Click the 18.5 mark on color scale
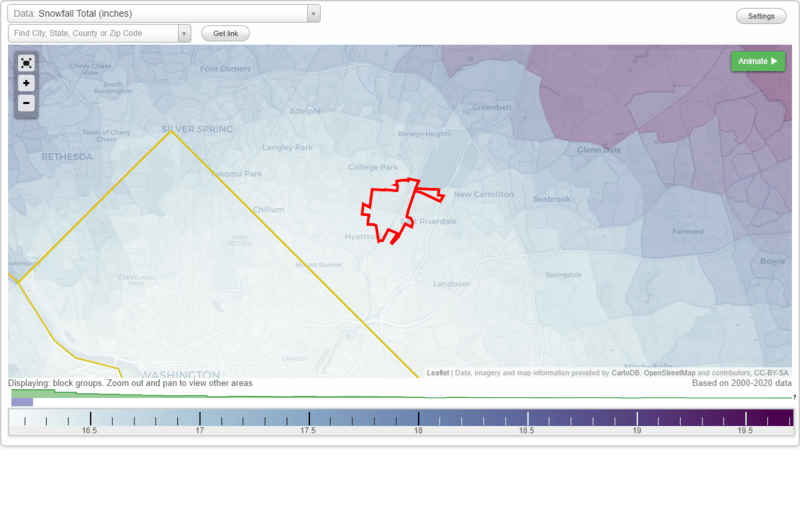 (527, 430)
